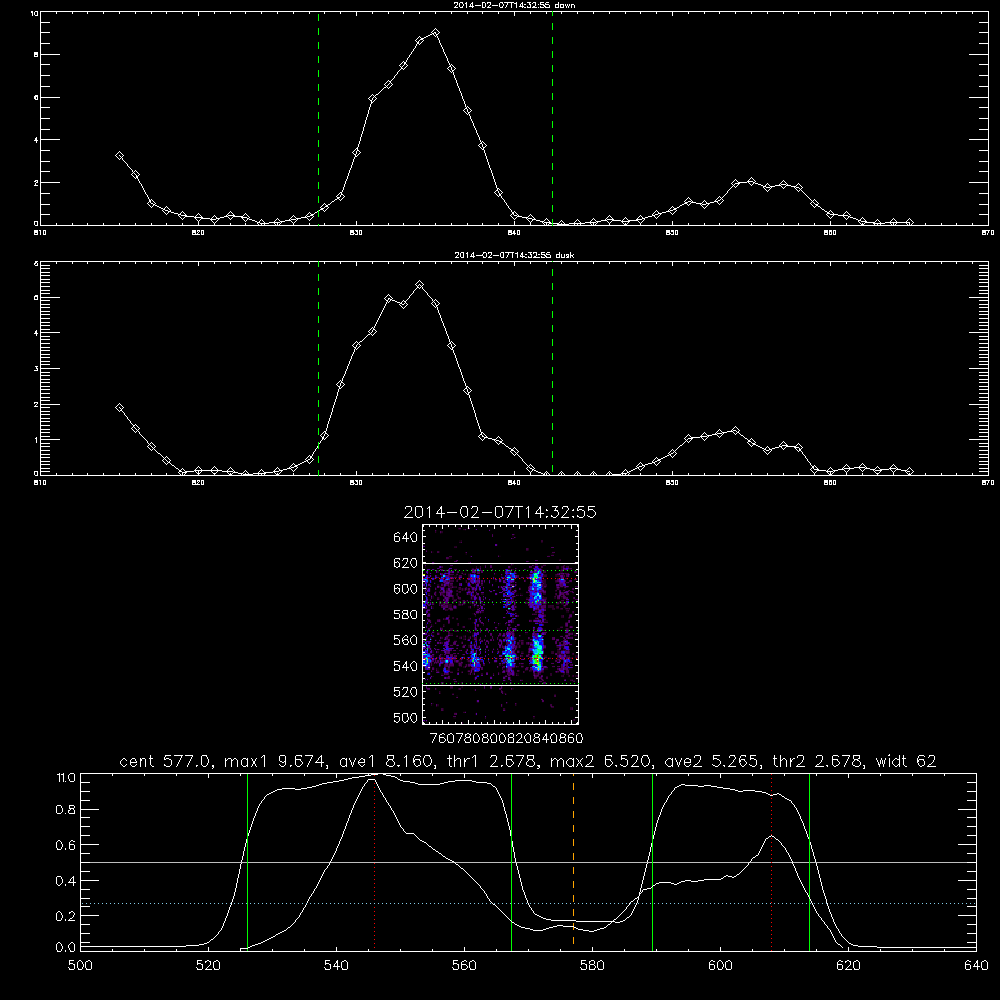Click the "500" label on bottom plot x-axis

point(80,966)
